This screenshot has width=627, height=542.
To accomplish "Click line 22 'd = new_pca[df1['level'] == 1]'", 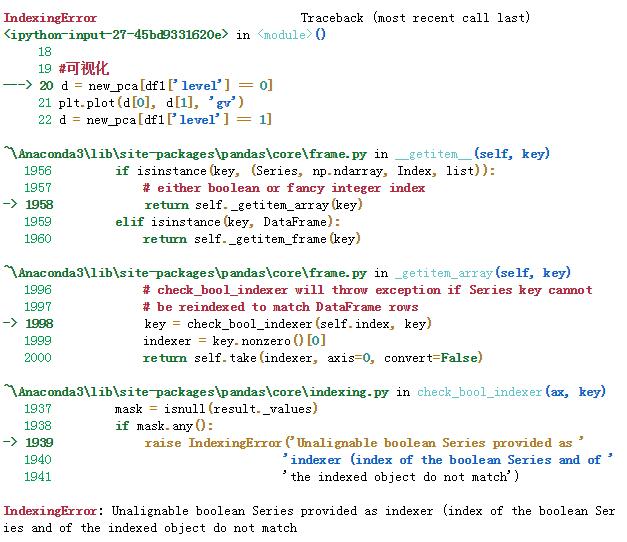I will pos(166,120).
